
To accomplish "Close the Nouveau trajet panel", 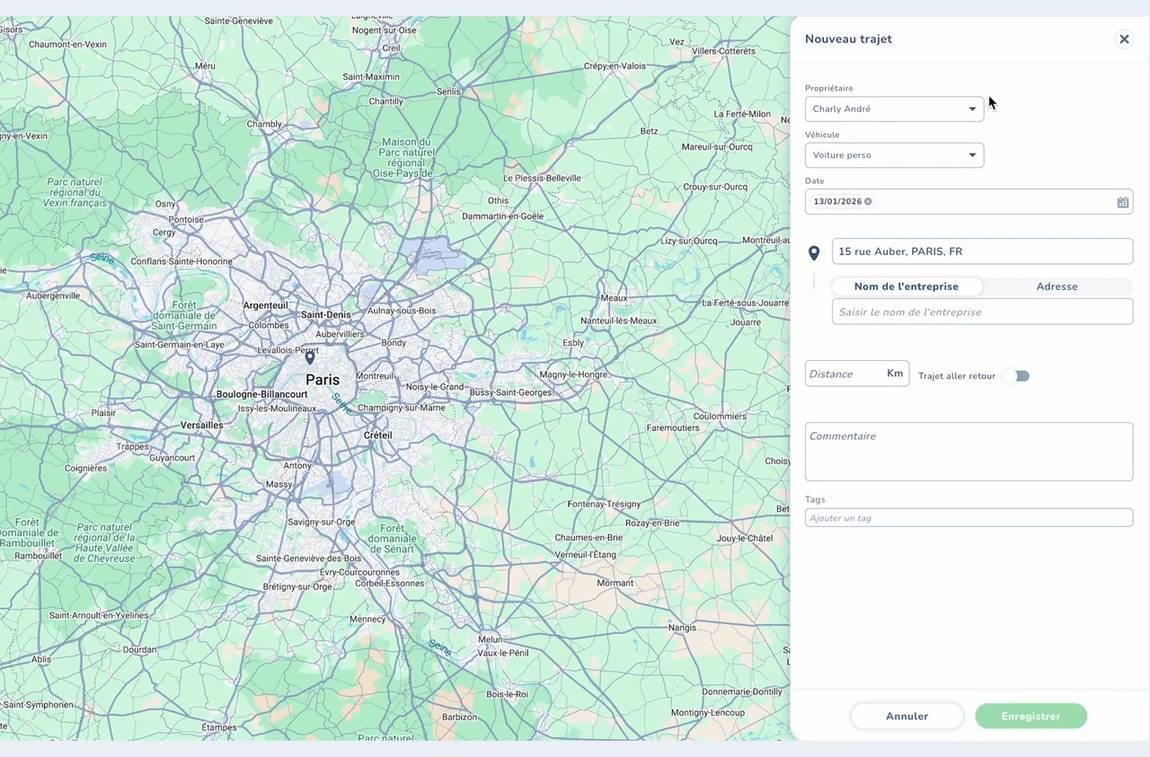I will [1124, 39].
